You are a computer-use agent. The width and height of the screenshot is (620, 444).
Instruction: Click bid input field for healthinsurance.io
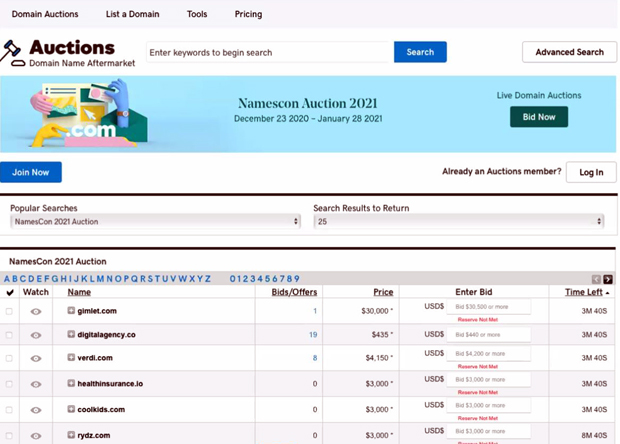489,380
